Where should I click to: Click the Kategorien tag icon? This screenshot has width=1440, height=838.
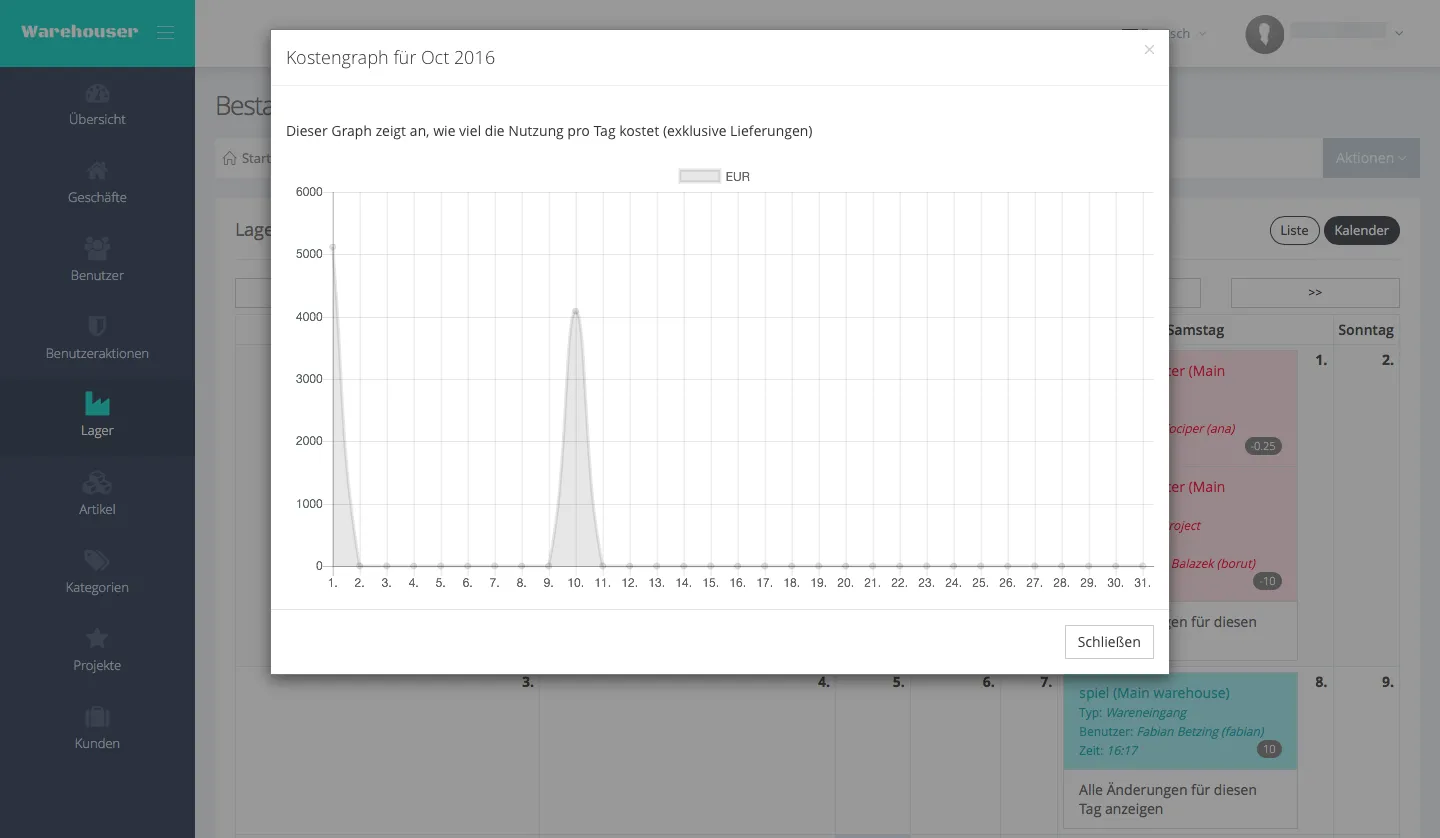(97, 560)
